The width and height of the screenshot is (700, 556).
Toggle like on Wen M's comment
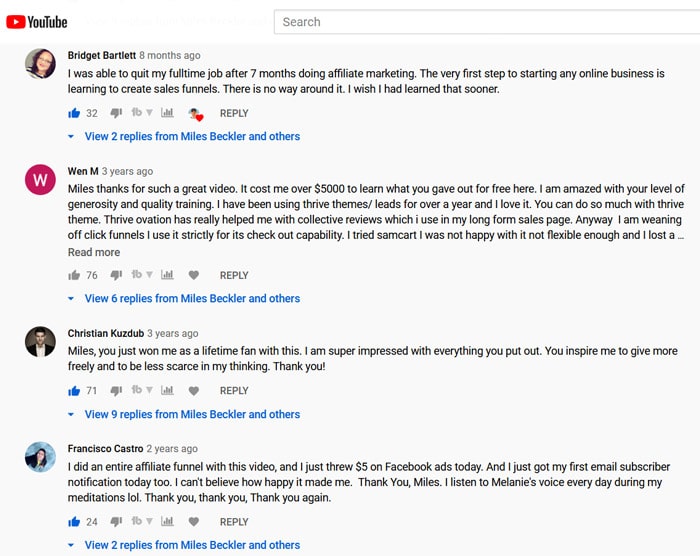coord(74,275)
